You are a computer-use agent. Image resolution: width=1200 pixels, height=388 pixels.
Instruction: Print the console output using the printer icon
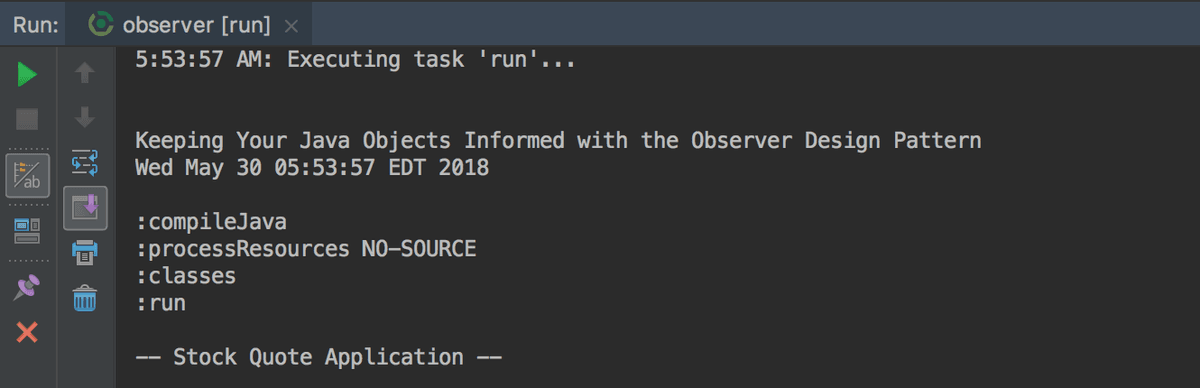click(85, 252)
